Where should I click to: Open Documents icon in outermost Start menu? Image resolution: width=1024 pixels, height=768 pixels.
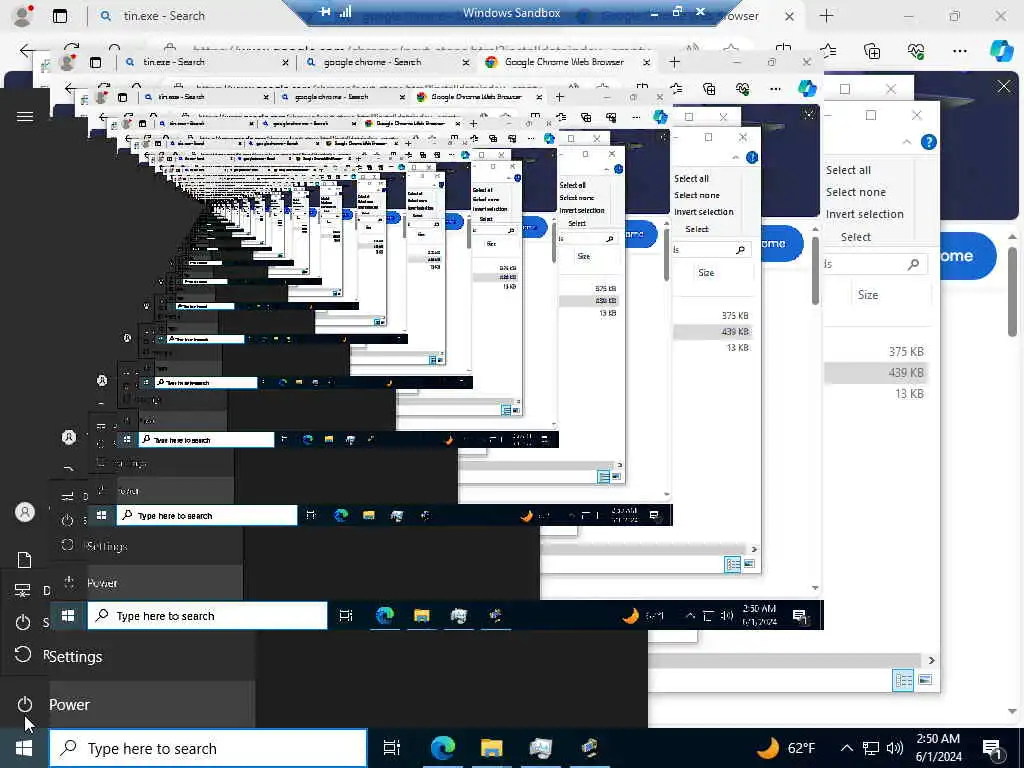24,560
